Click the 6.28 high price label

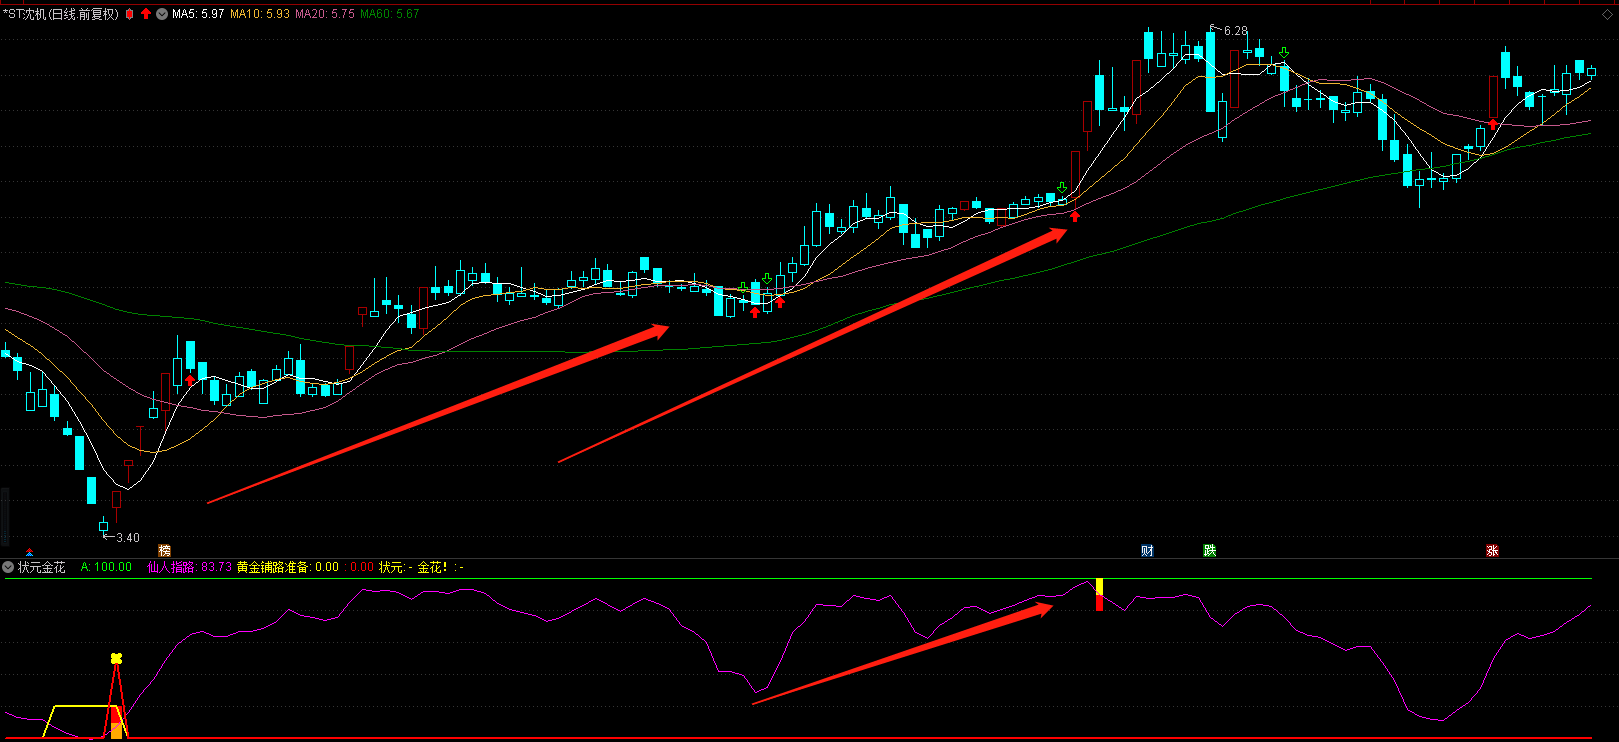[x=1236, y=31]
